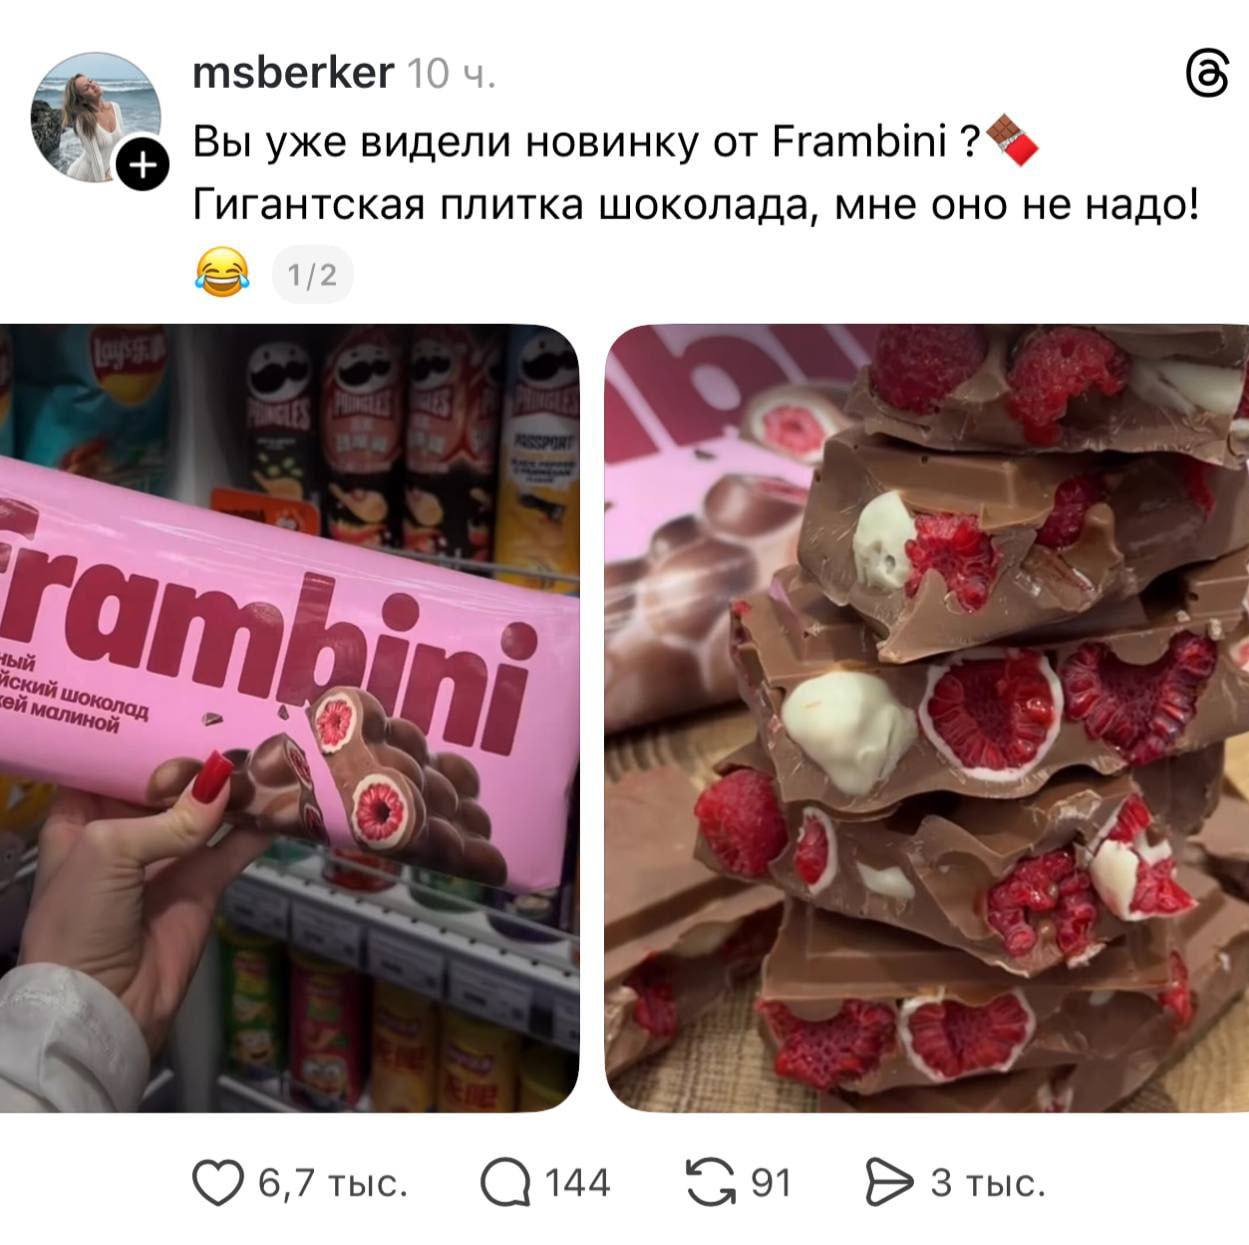Click the 91 reposts count
This screenshot has width=1249, height=1245.
coord(771,1184)
